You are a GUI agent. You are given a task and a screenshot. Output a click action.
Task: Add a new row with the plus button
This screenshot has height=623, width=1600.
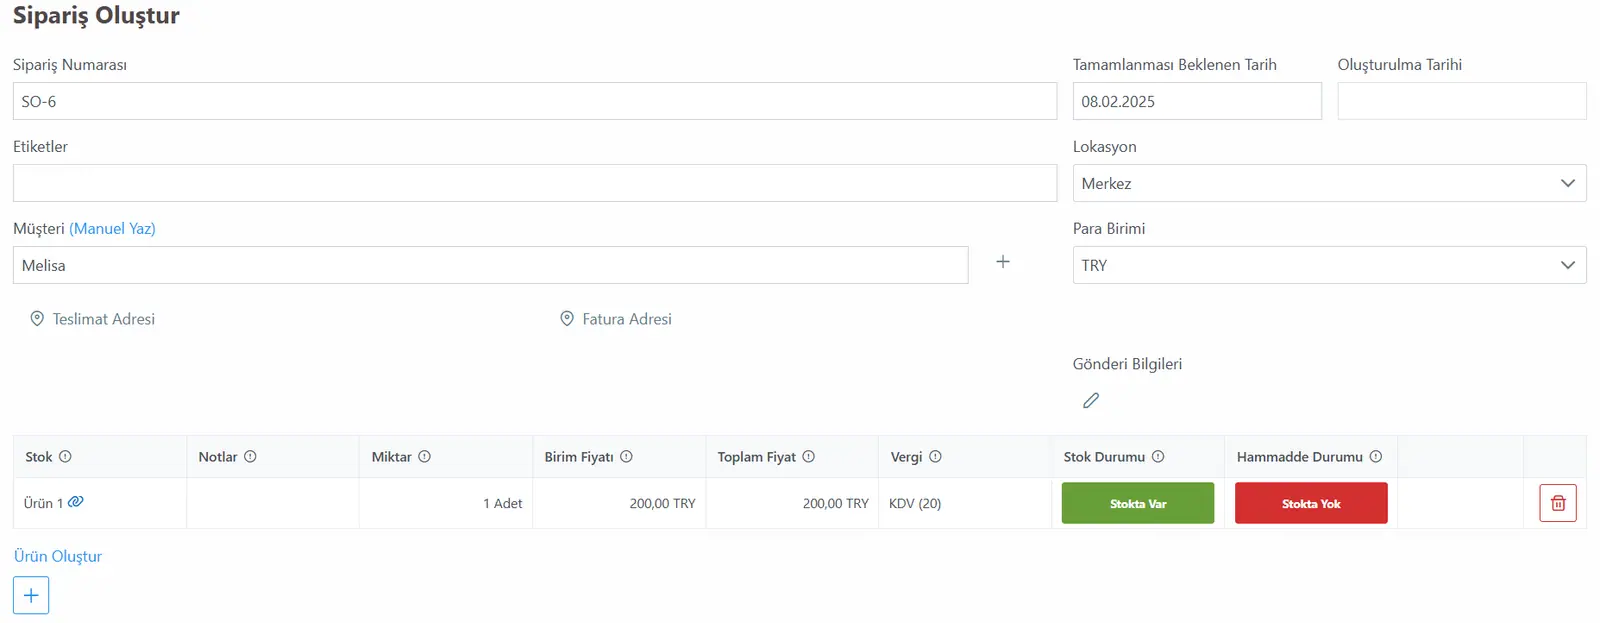31,595
